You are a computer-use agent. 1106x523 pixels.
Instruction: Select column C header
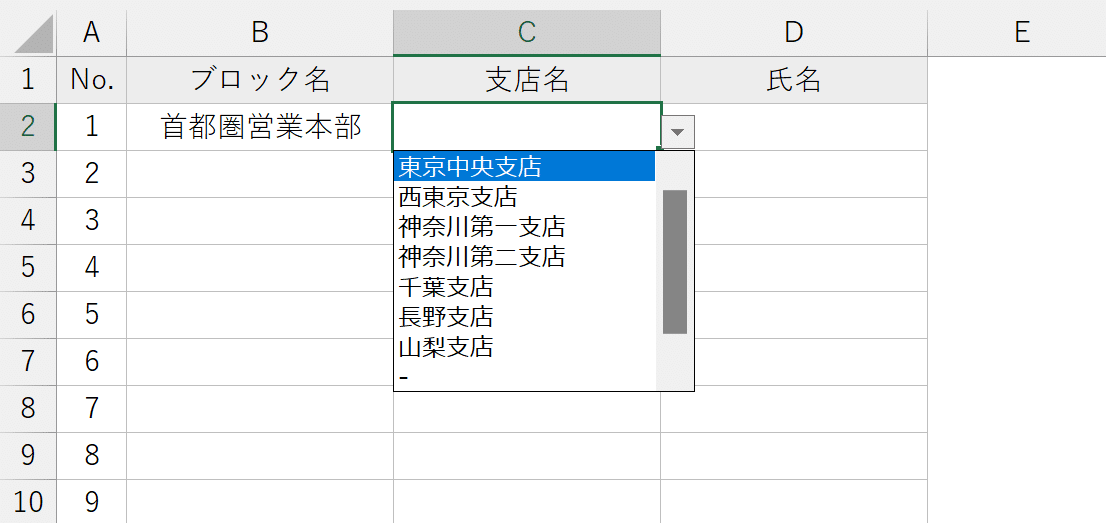tap(527, 33)
